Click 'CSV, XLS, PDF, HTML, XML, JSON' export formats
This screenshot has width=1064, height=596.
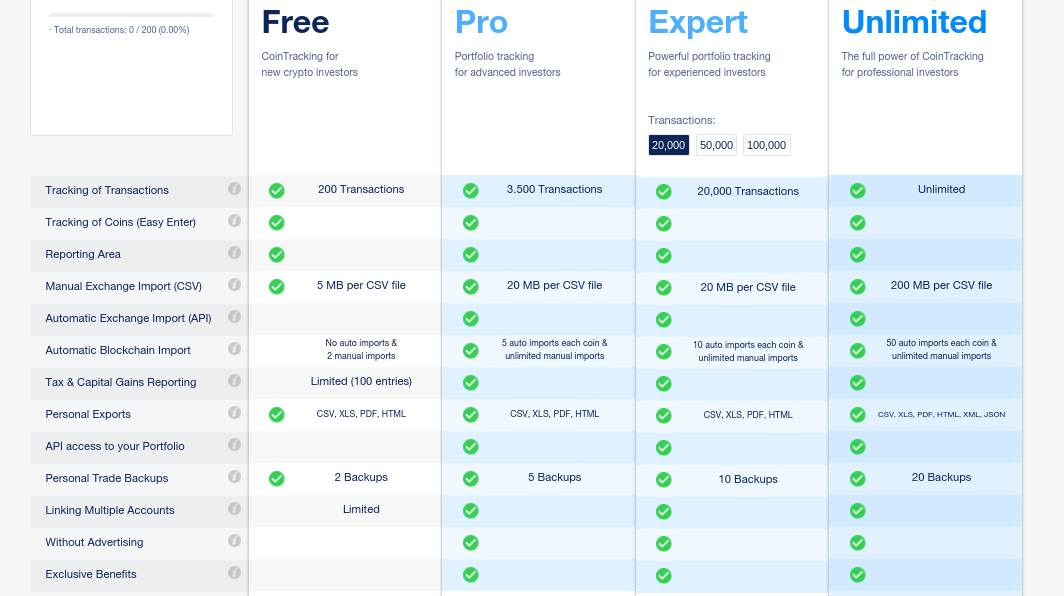pos(941,414)
